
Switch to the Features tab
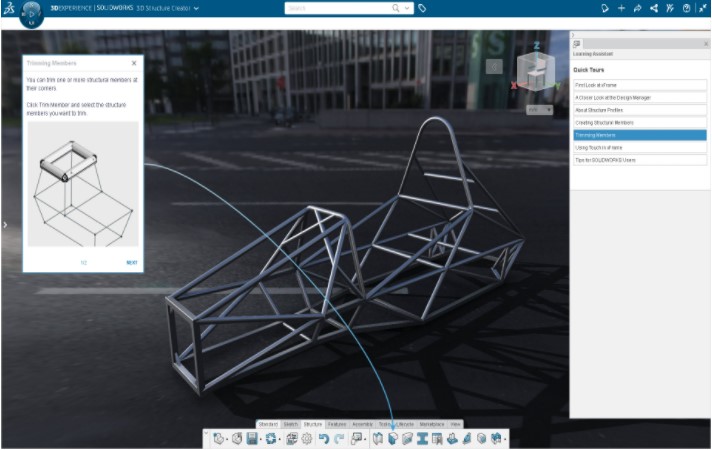[x=337, y=424]
